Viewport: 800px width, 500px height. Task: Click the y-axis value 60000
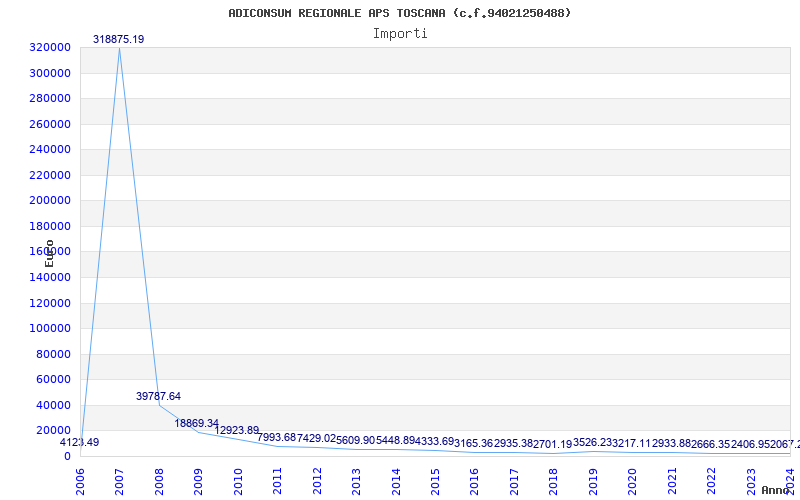(x=53, y=380)
